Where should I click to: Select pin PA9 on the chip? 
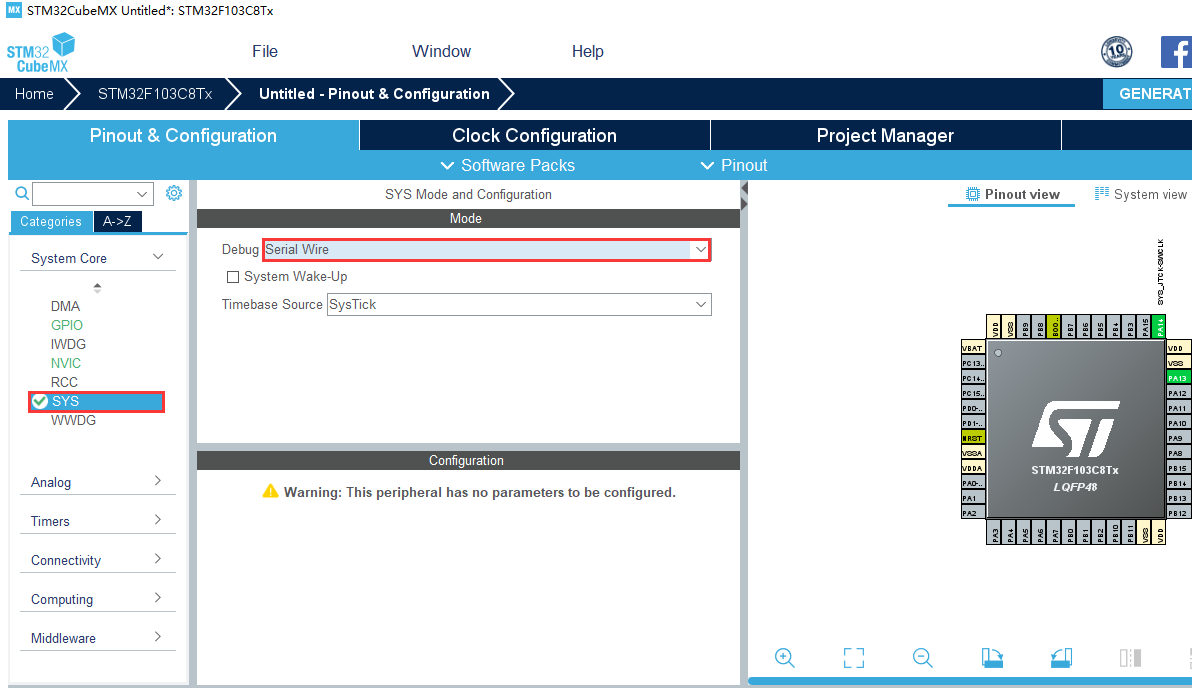[1177, 438]
